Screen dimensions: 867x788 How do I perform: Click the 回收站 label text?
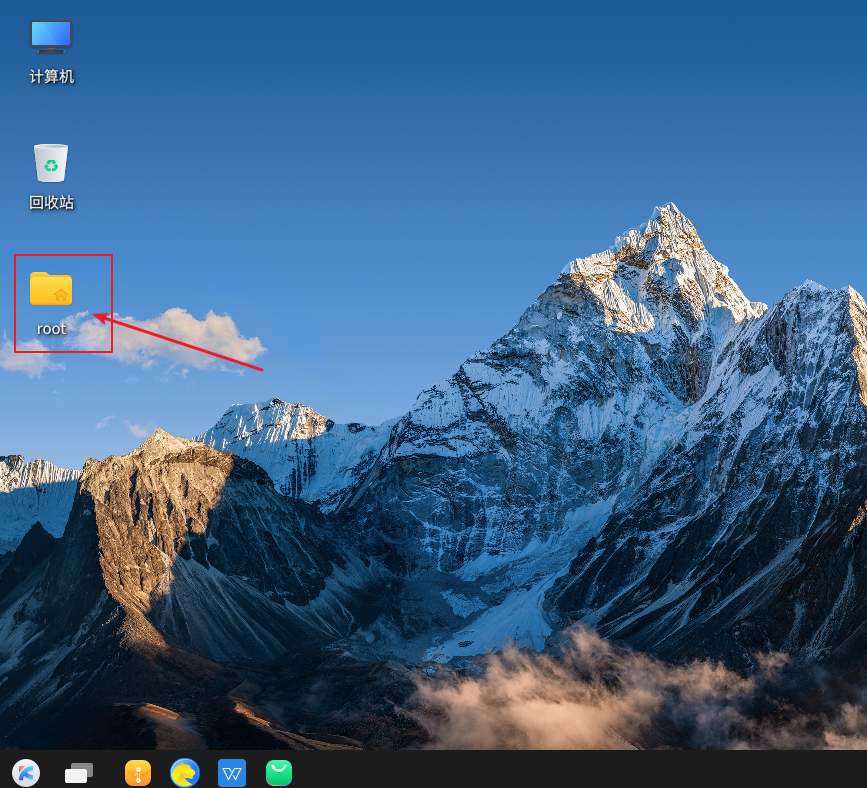click(x=51, y=202)
